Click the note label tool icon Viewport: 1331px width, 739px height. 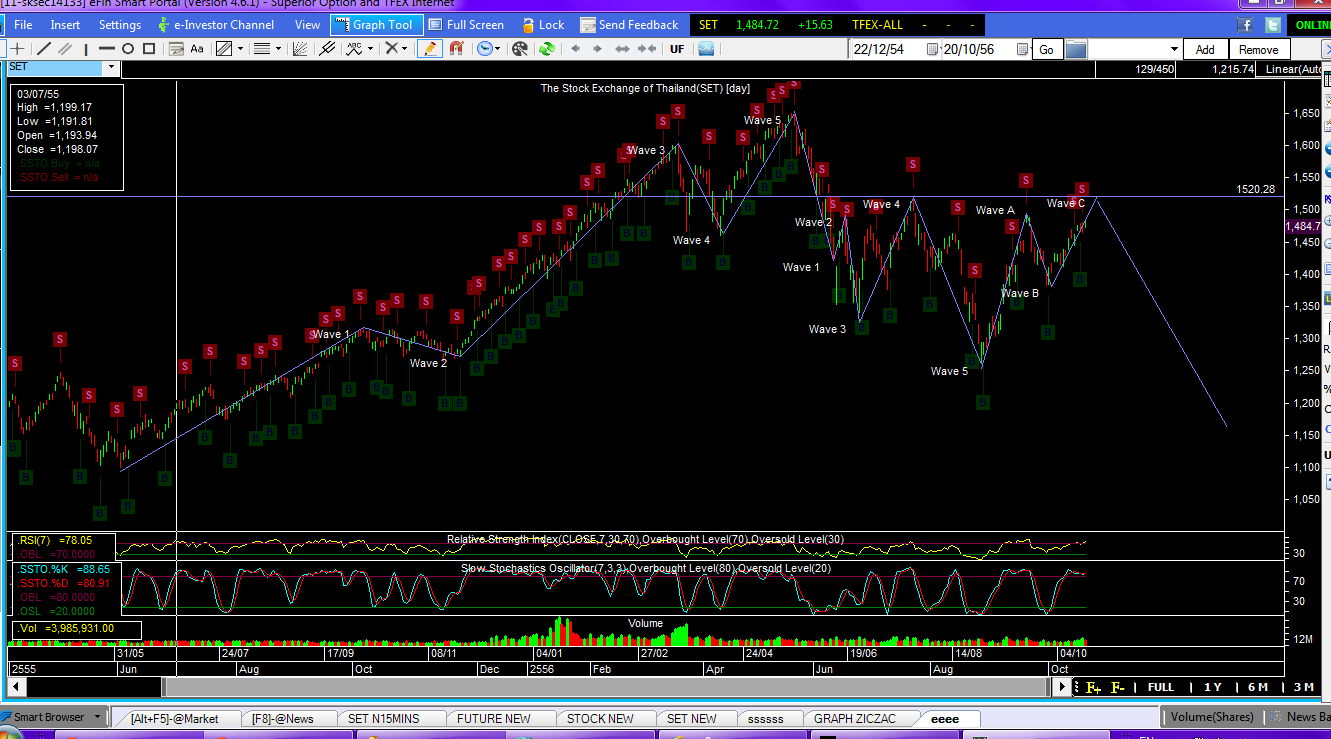coord(177,49)
